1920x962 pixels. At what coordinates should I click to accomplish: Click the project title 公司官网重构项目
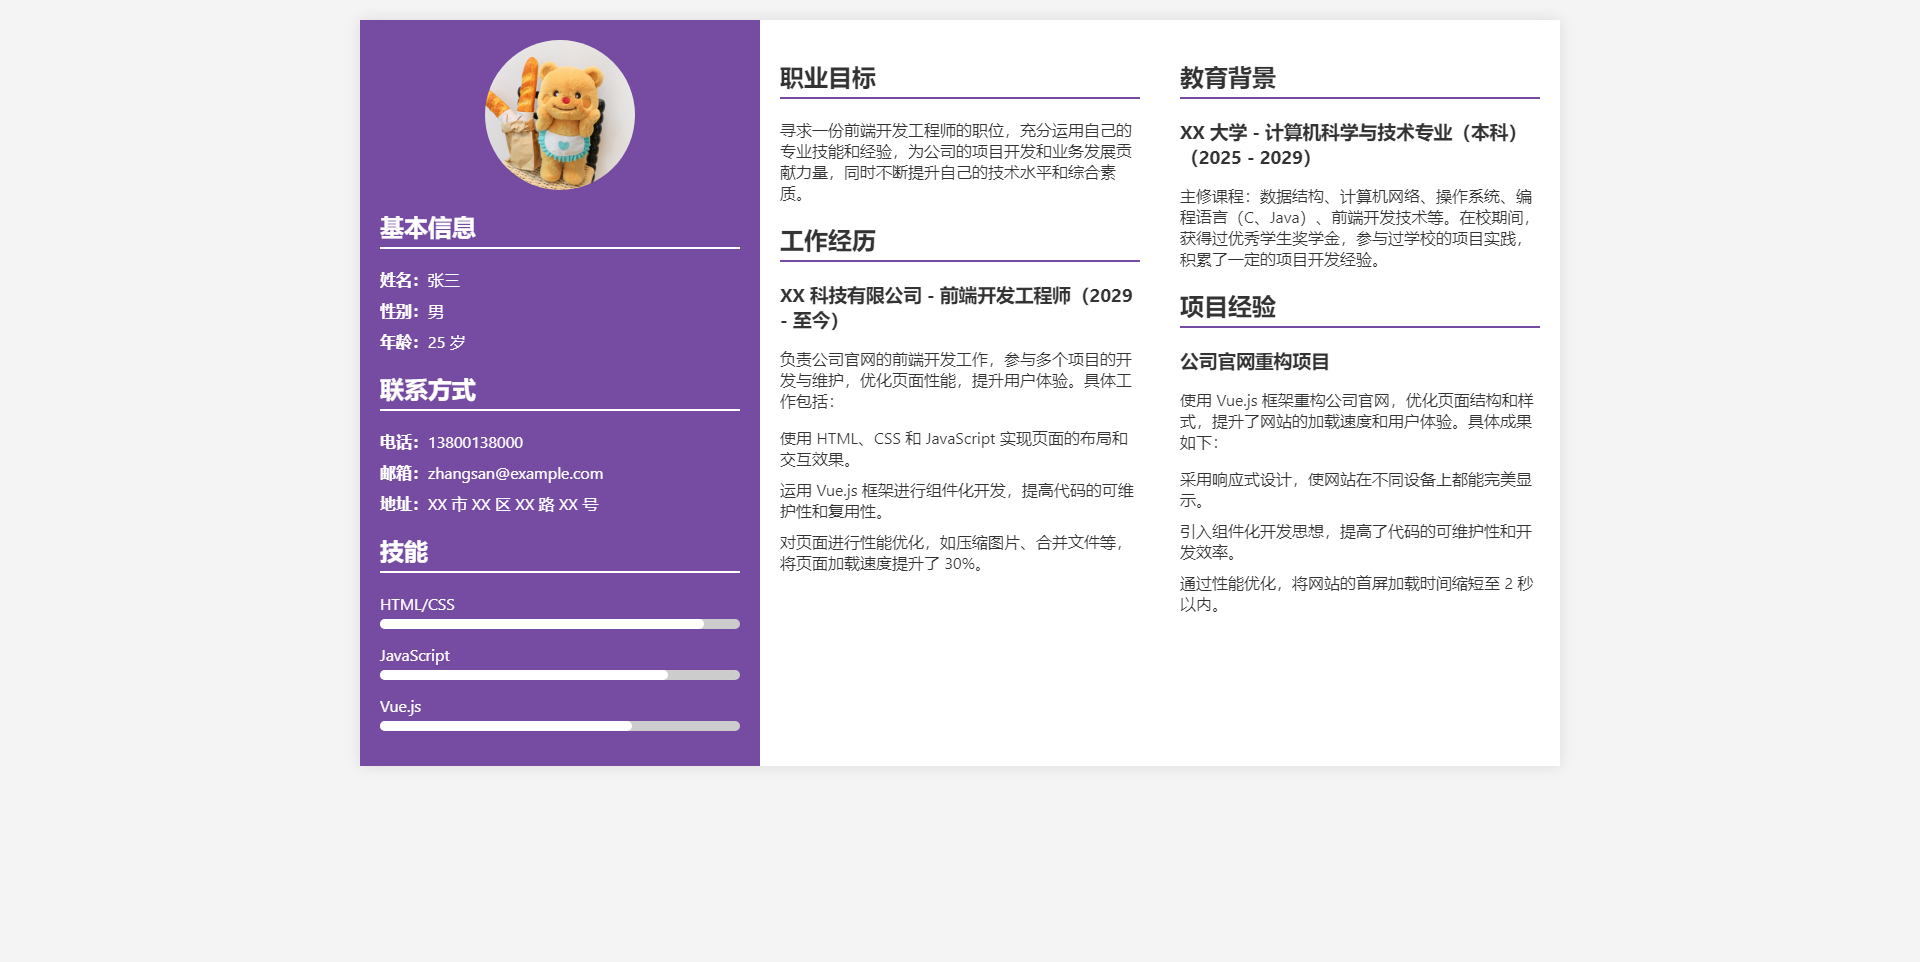[x=1255, y=362]
